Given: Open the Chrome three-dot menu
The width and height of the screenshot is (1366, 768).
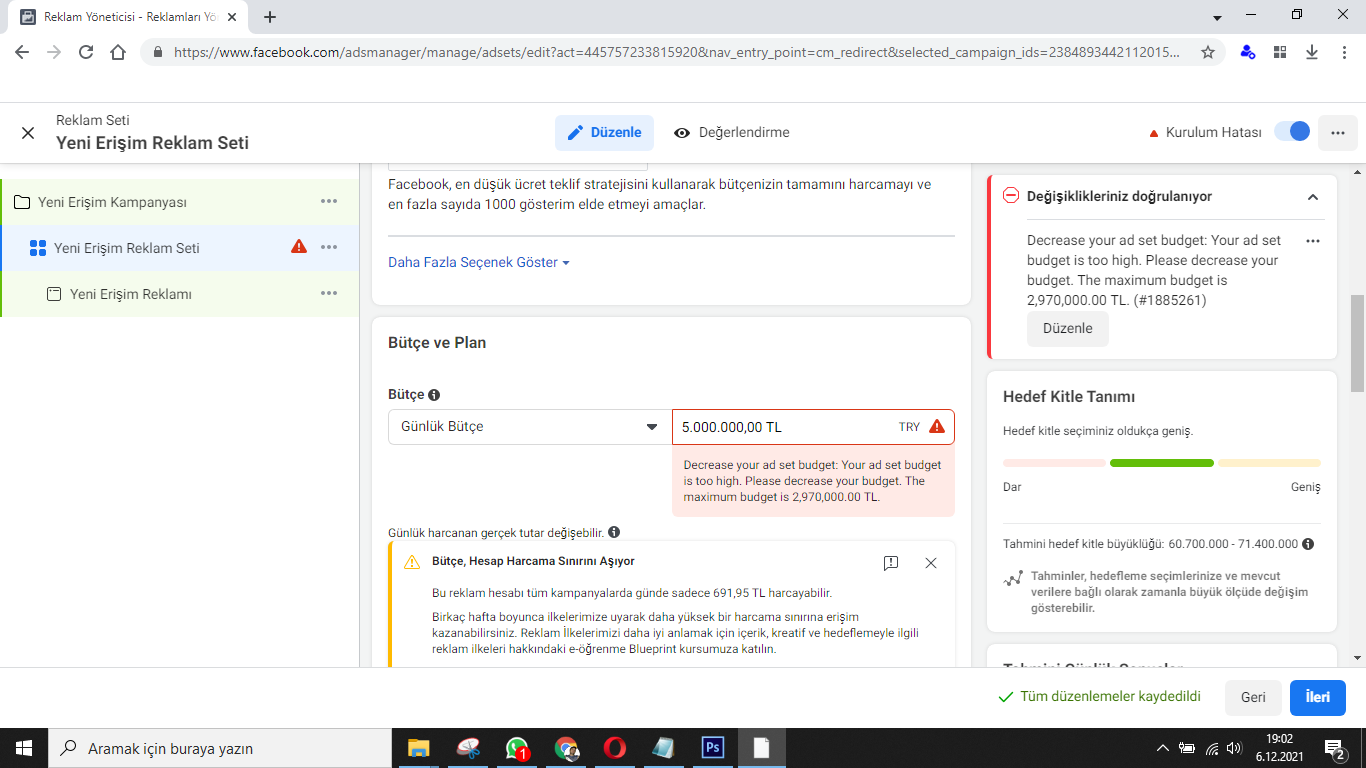Looking at the screenshot, I should [1343, 52].
